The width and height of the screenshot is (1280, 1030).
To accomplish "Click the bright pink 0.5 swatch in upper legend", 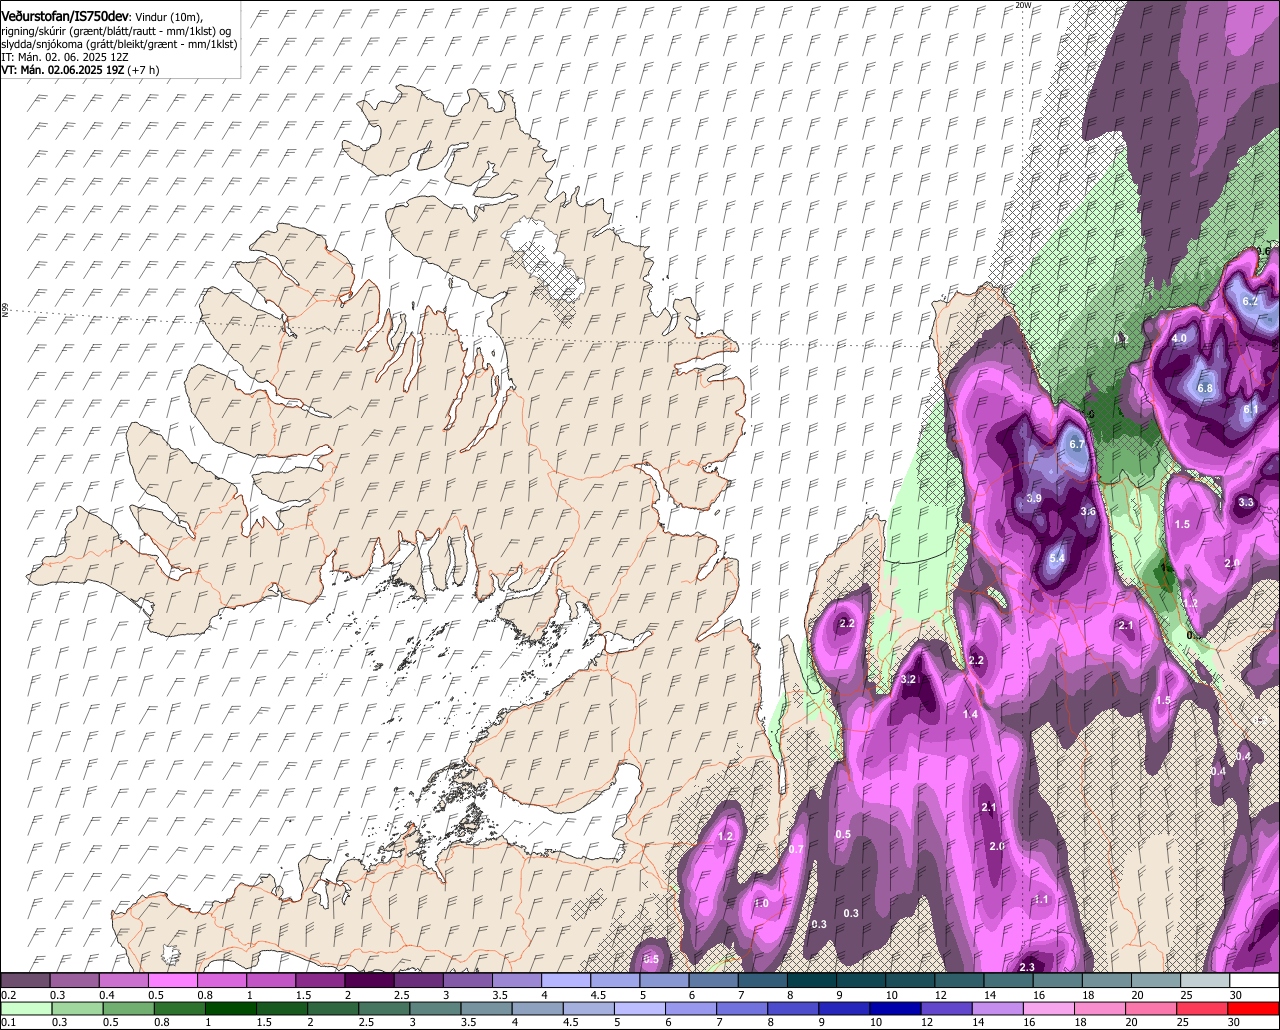I will tap(172, 980).
